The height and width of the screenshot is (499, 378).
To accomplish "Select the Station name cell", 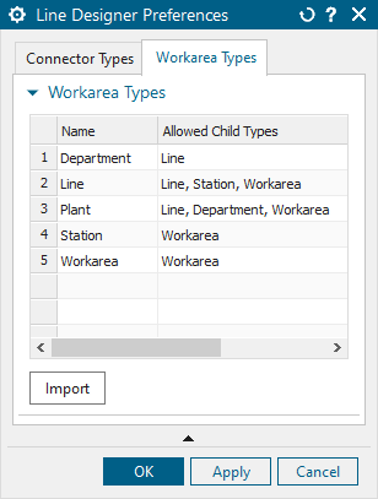I will [x=107, y=235].
